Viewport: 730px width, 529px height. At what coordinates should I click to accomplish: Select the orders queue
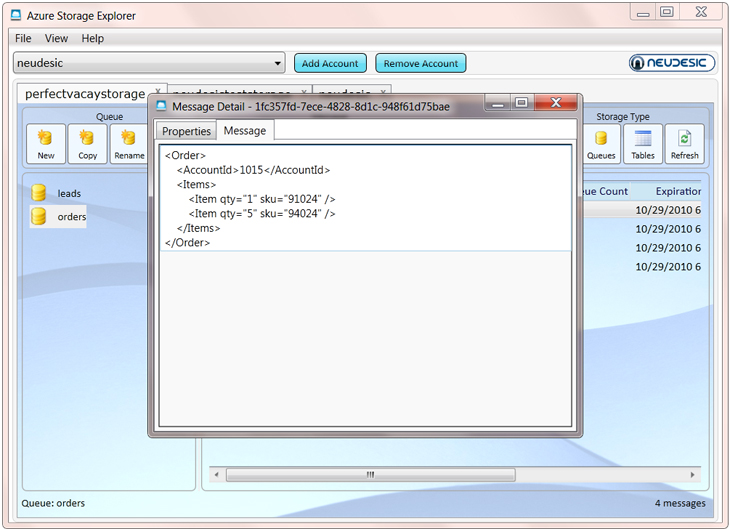coord(58,216)
